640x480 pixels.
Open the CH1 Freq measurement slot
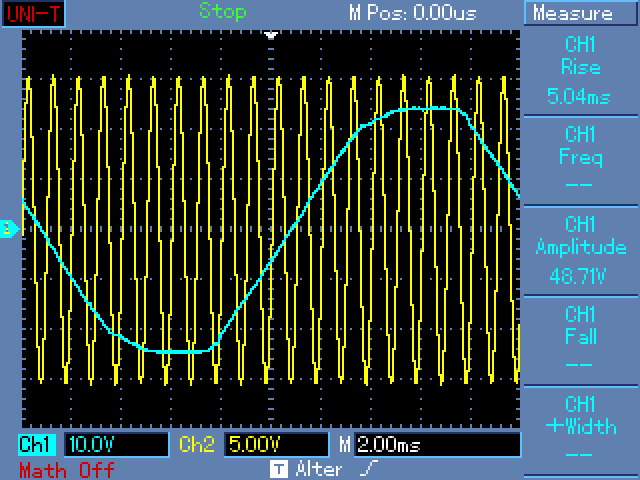[580, 161]
